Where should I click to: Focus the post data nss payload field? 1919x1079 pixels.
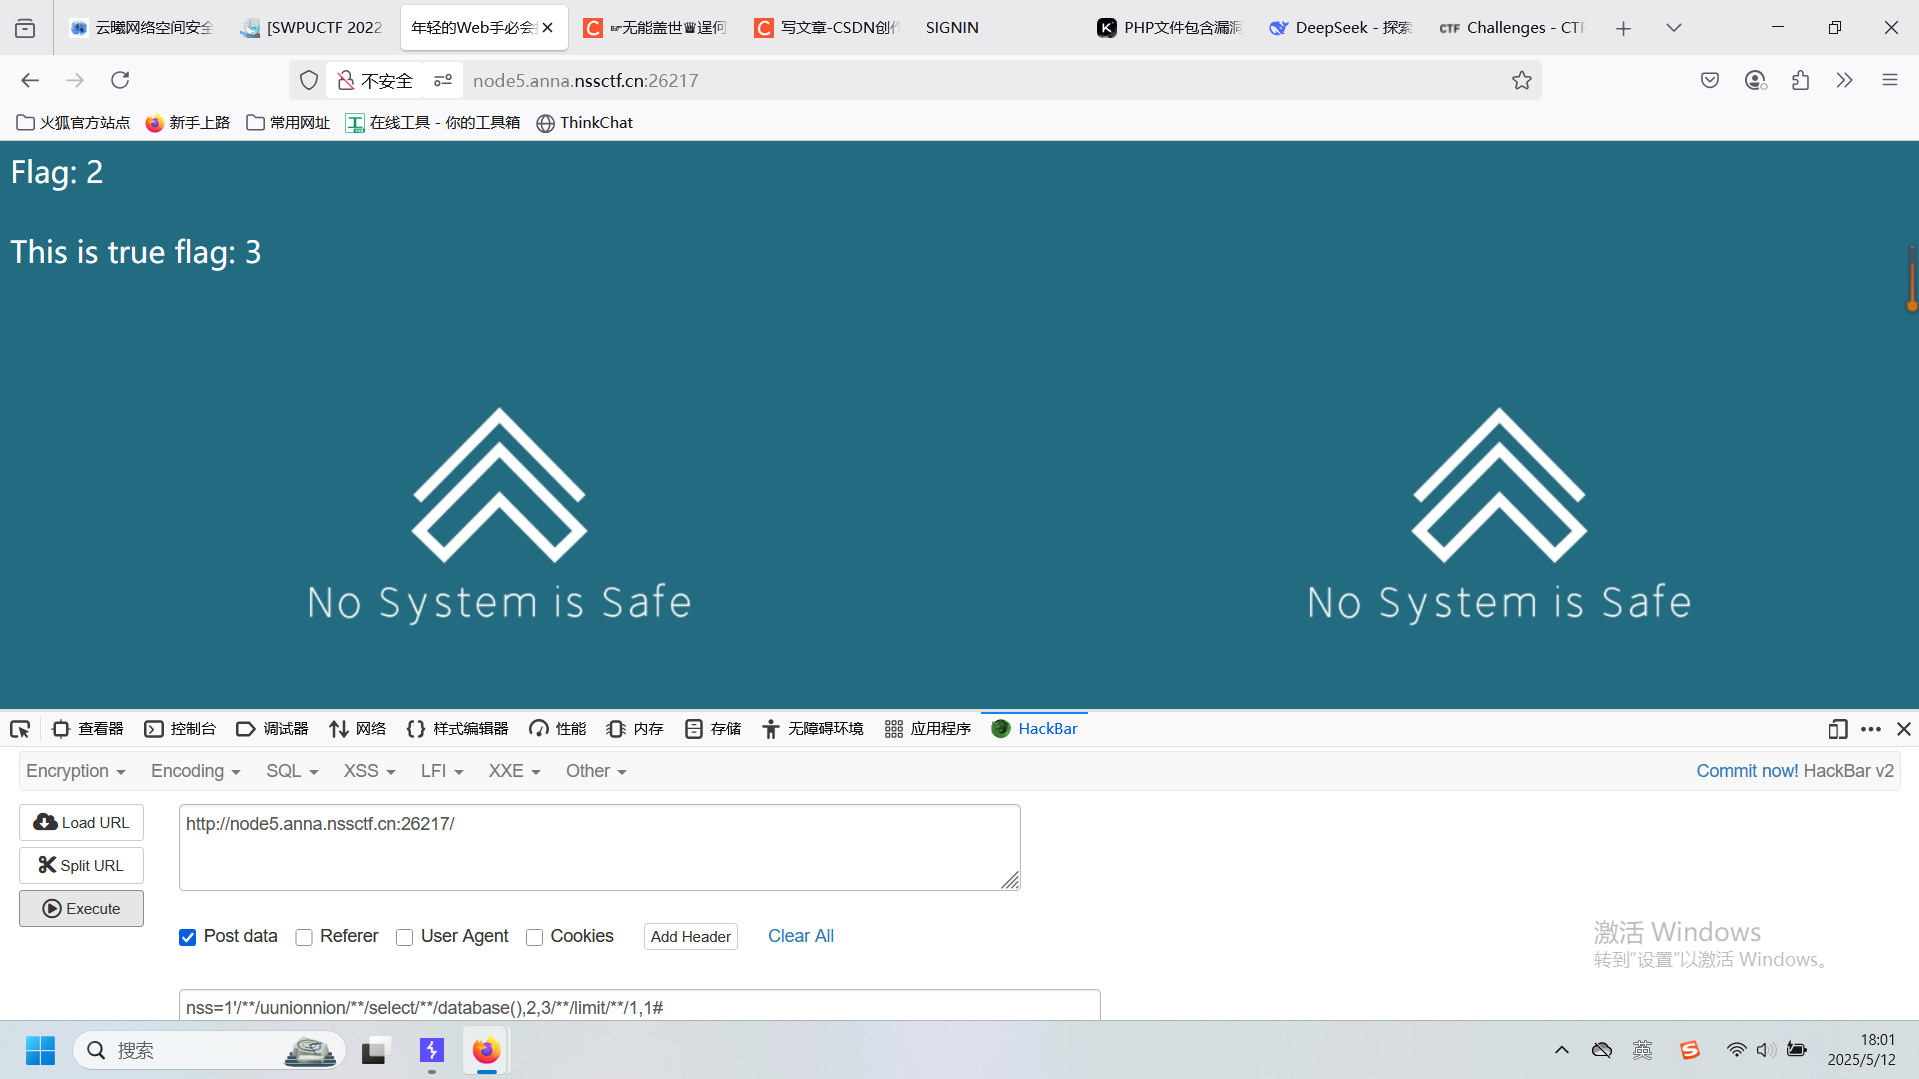tap(639, 1006)
